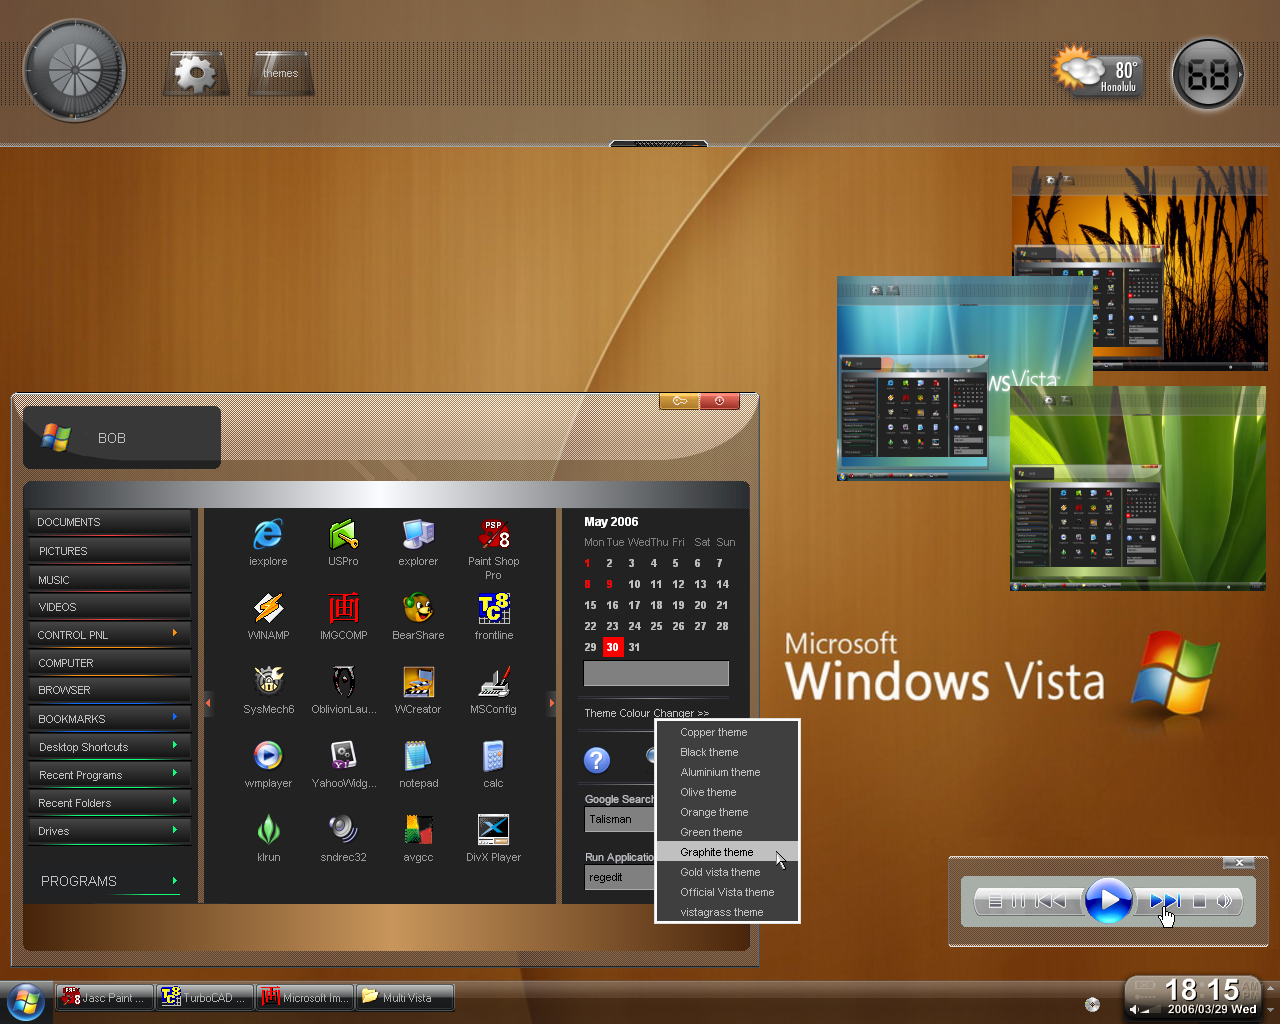Image resolution: width=1280 pixels, height=1024 pixels.
Task: Launch wmplayer icon
Action: (268, 756)
